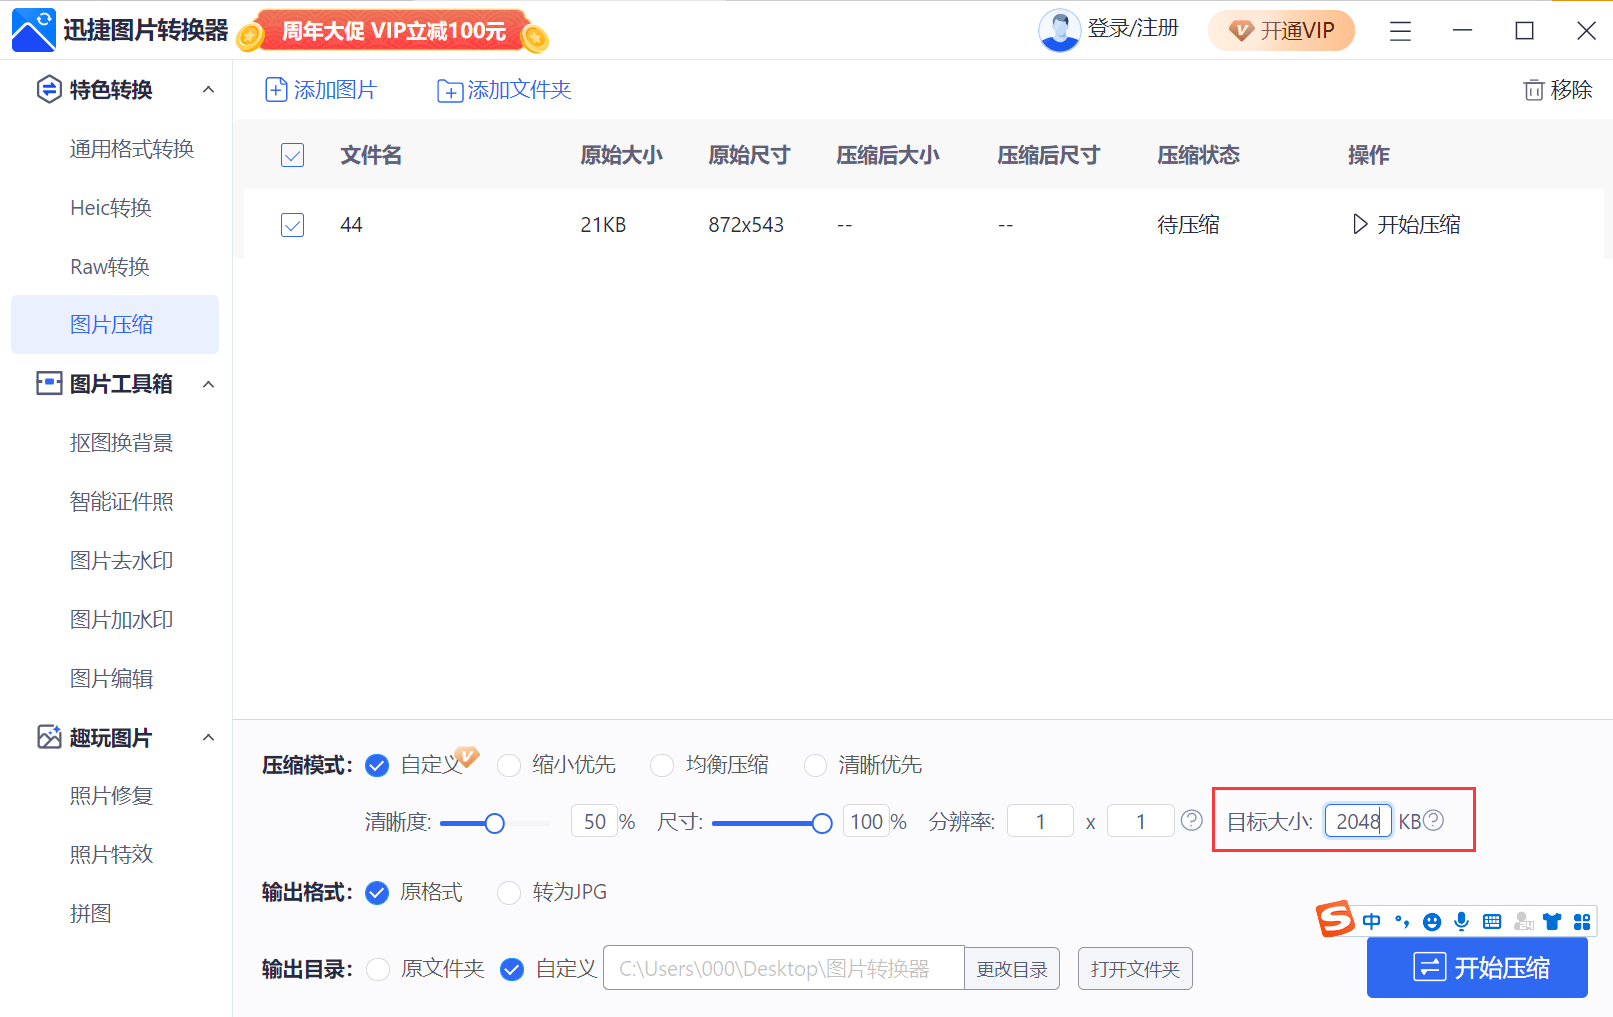Click the help icon next to KB
The width and height of the screenshot is (1613, 1017).
[x=1433, y=820]
